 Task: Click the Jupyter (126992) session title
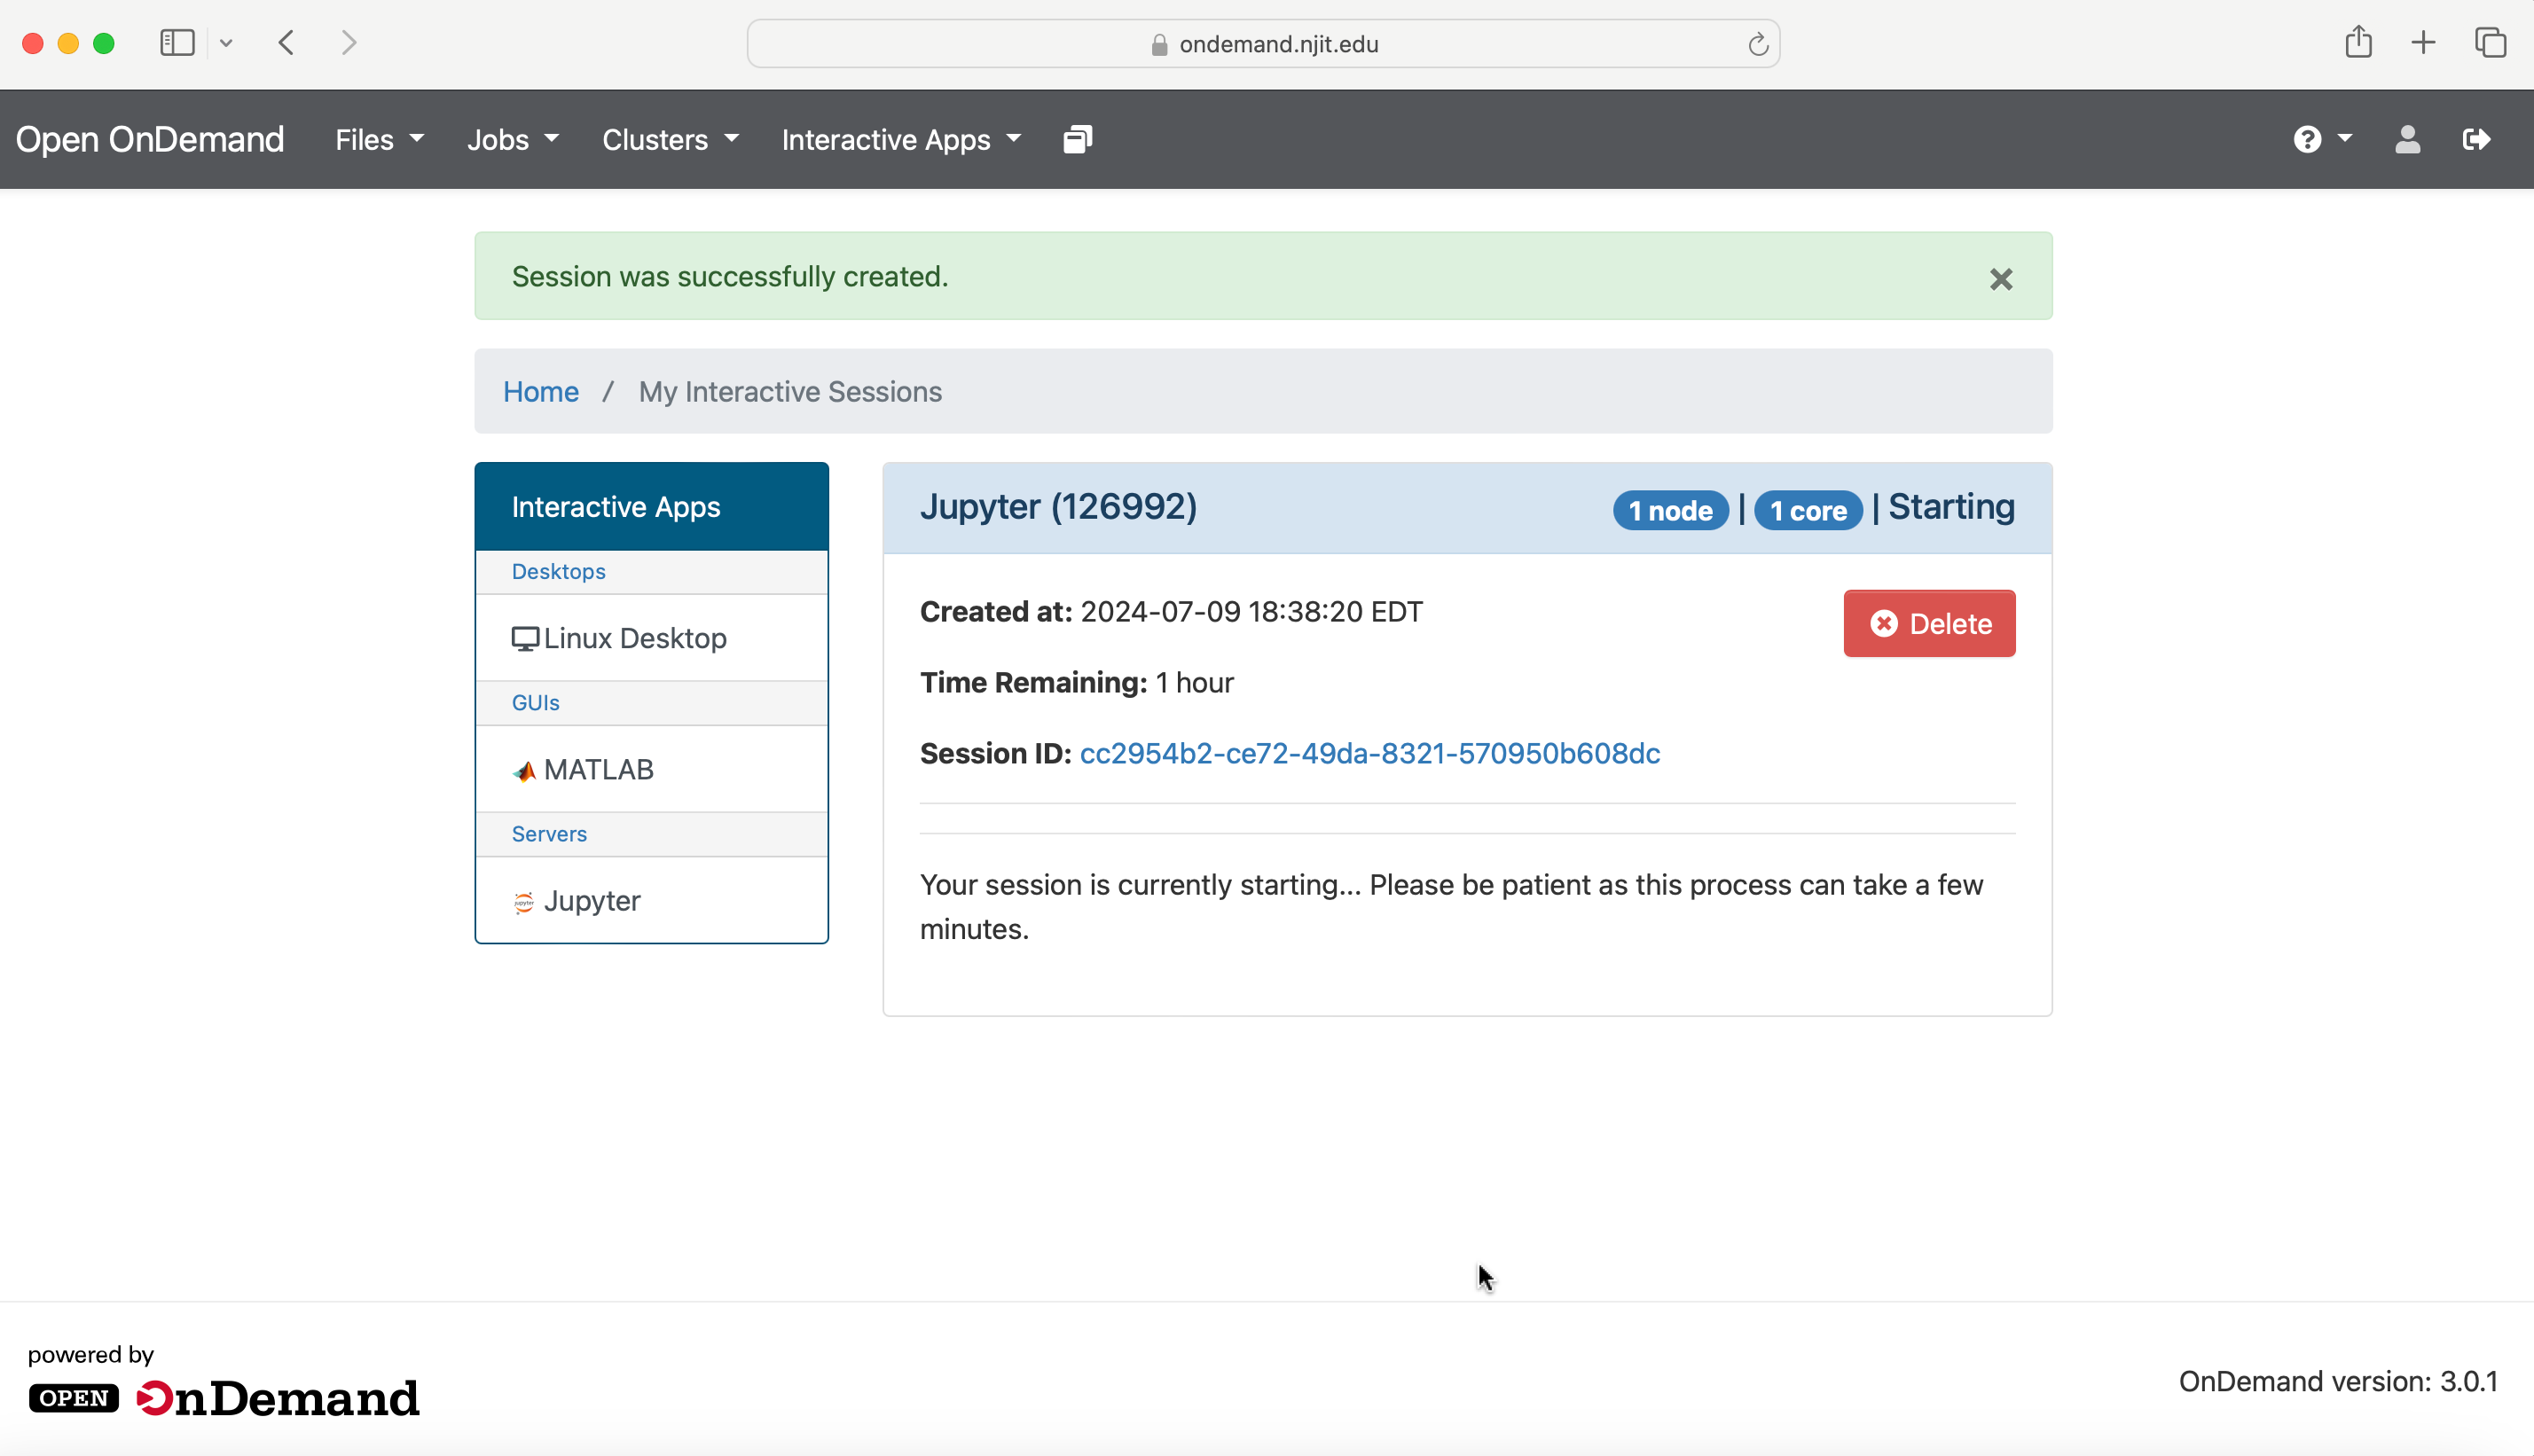tap(1058, 507)
